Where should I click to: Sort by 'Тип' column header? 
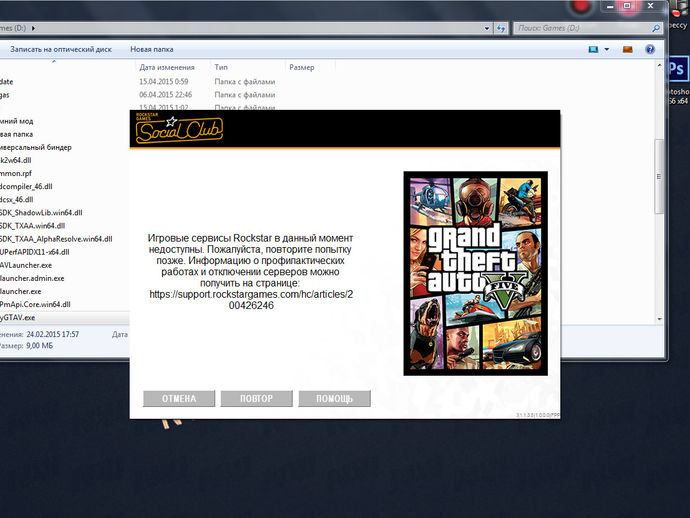tap(221, 67)
